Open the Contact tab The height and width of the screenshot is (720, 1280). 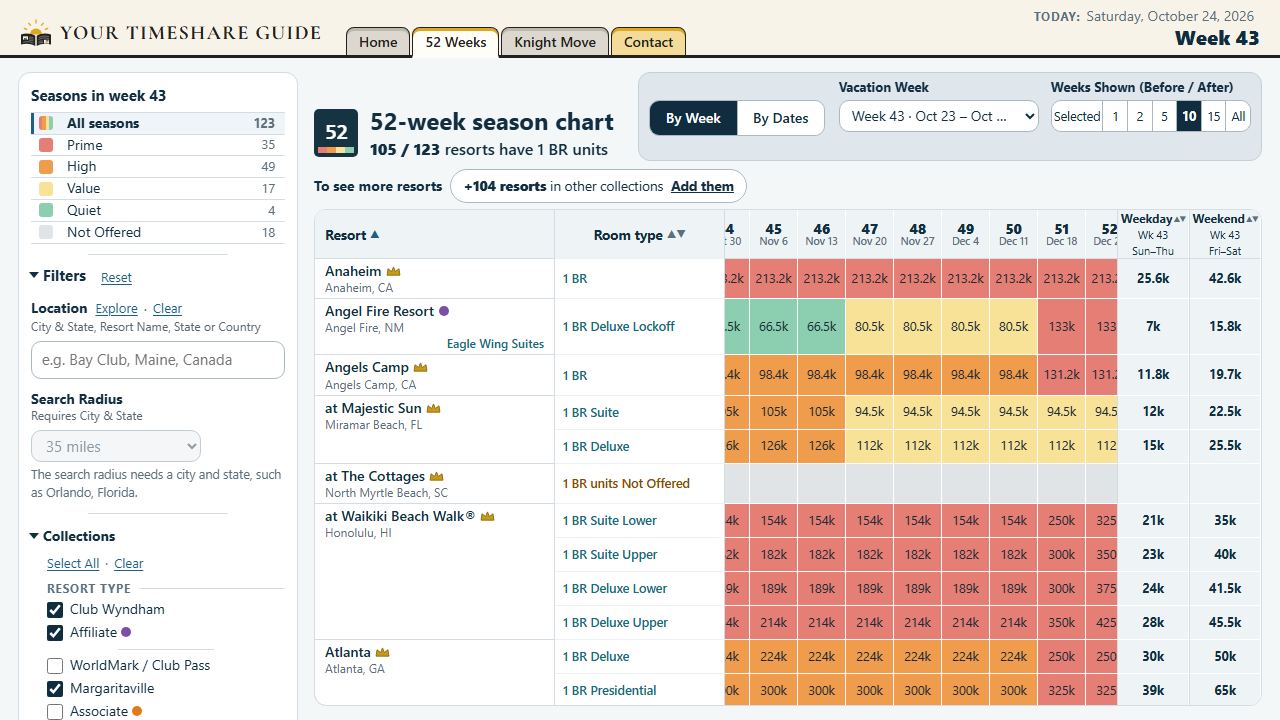[x=648, y=42]
